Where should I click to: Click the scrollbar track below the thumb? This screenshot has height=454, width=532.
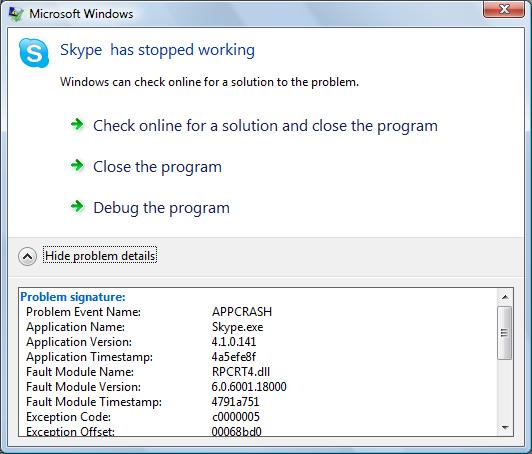505,390
